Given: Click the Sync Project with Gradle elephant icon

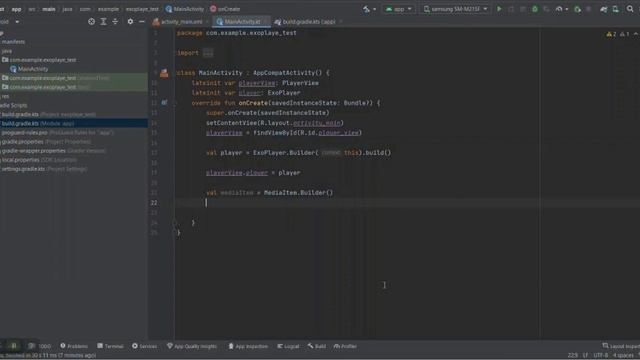Looking at the screenshot, I should coord(603,9).
